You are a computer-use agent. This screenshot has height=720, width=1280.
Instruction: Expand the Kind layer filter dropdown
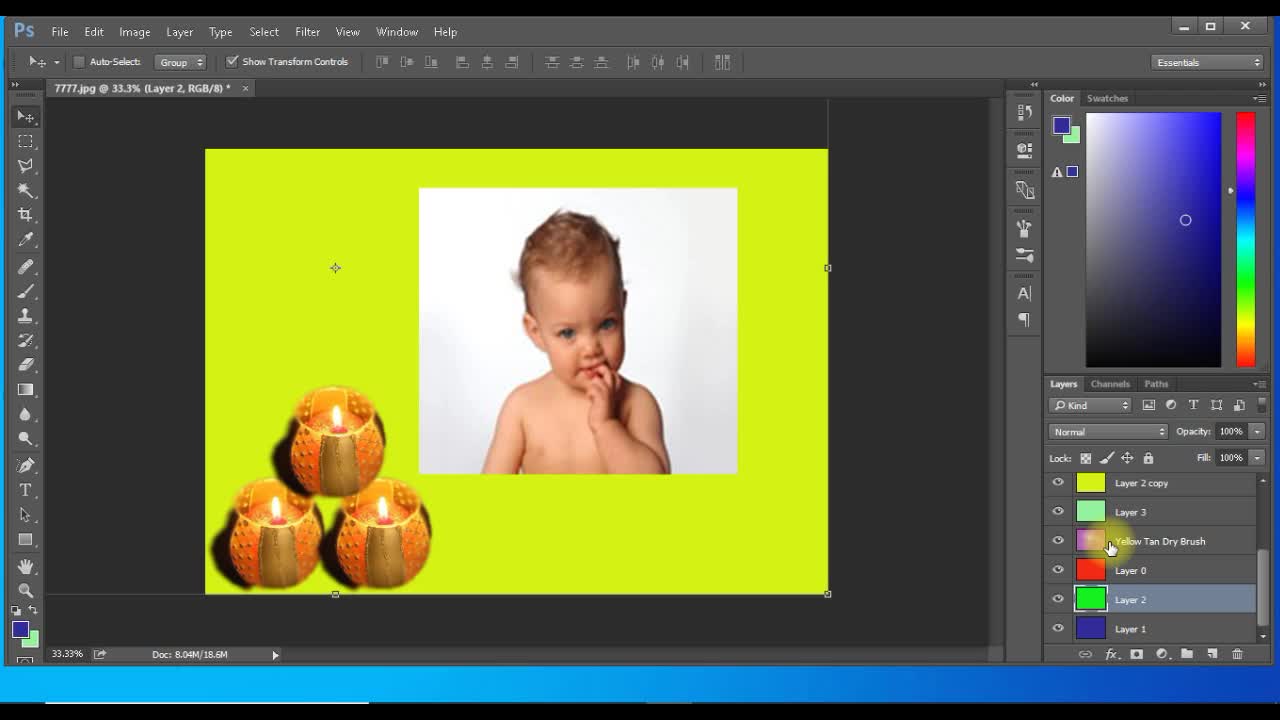pyautogui.click(x=1090, y=405)
